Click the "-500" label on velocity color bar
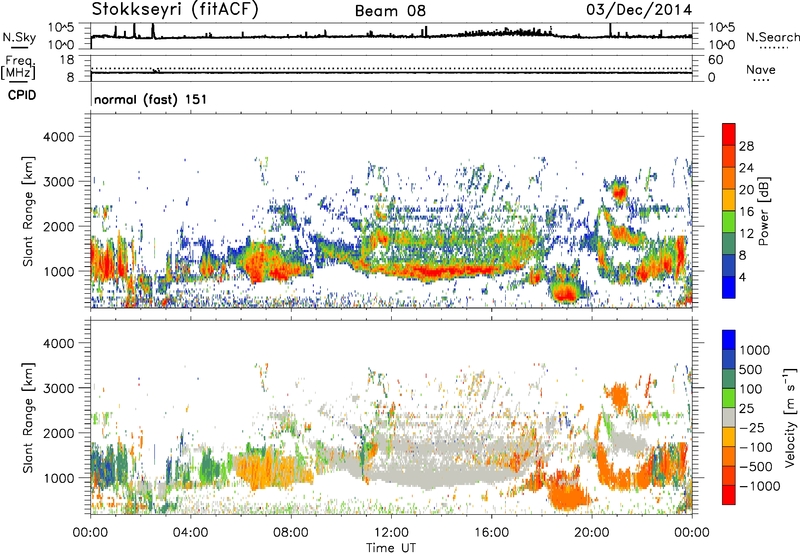 [756, 466]
